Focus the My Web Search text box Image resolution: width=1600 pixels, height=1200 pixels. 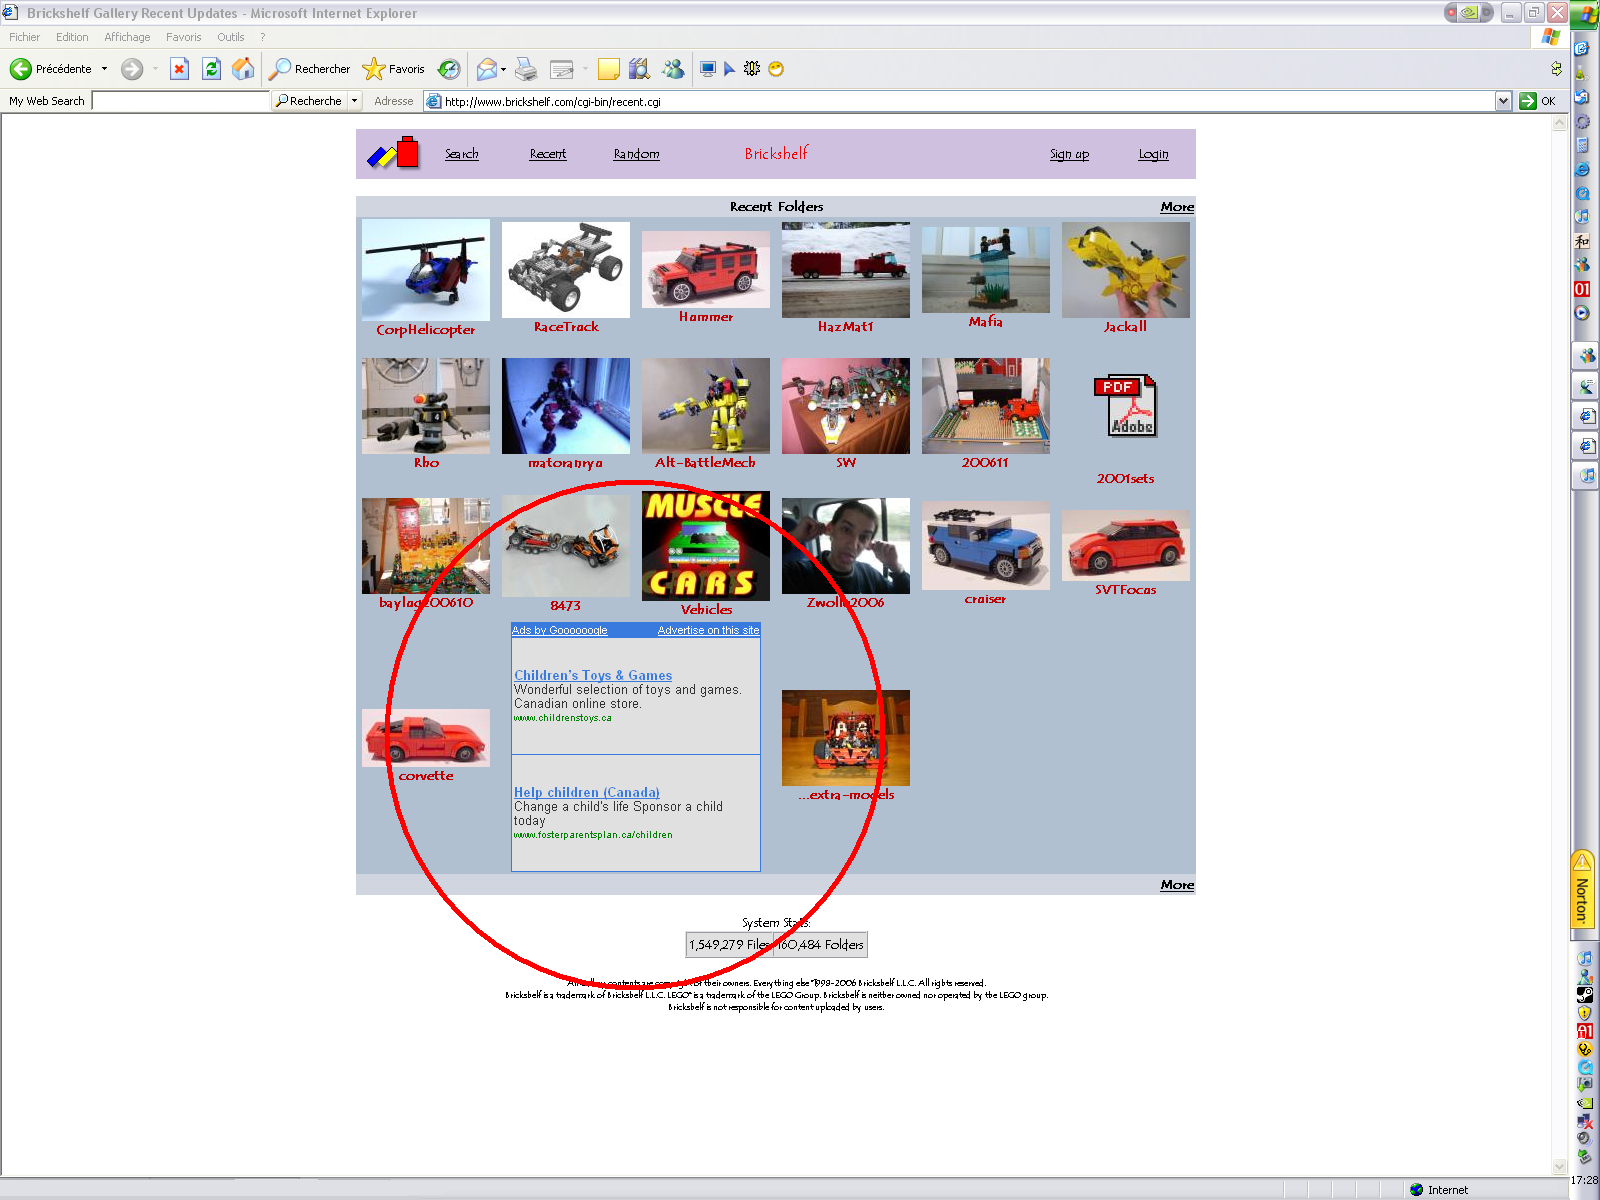[181, 101]
